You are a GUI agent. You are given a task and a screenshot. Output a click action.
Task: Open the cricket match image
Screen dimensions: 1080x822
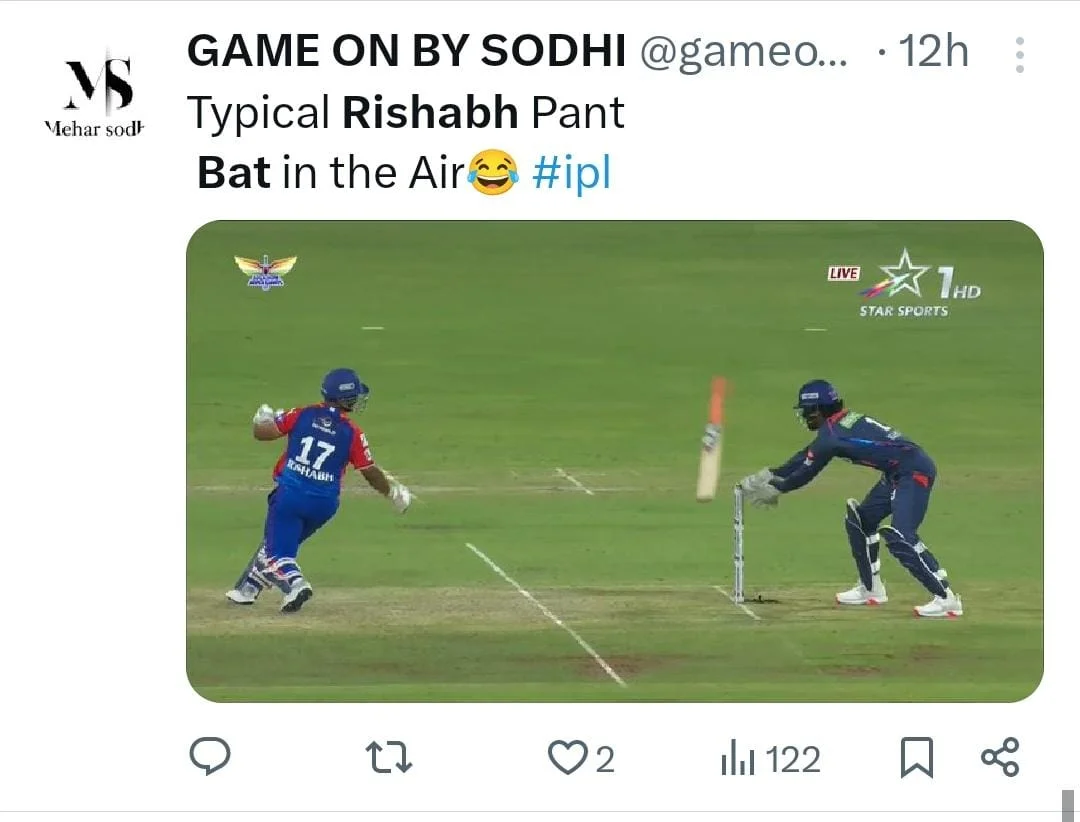point(614,460)
